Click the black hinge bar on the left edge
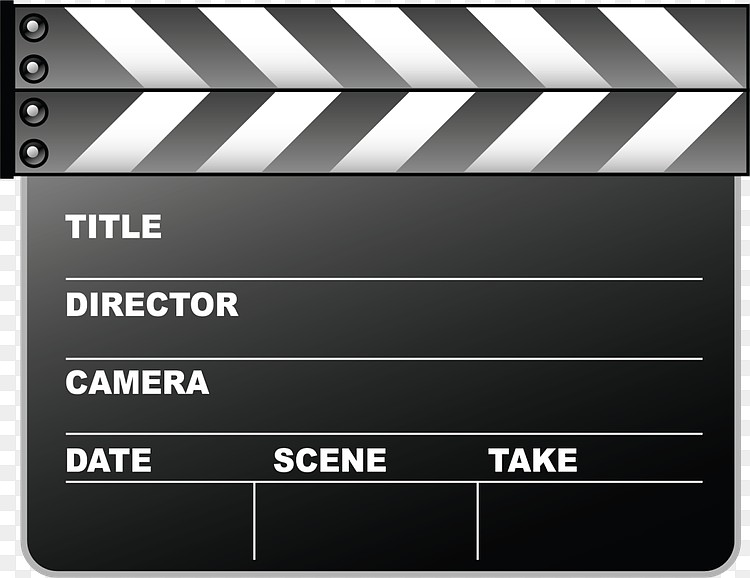Image resolution: width=750 pixels, height=578 pixels. point(7,90)
